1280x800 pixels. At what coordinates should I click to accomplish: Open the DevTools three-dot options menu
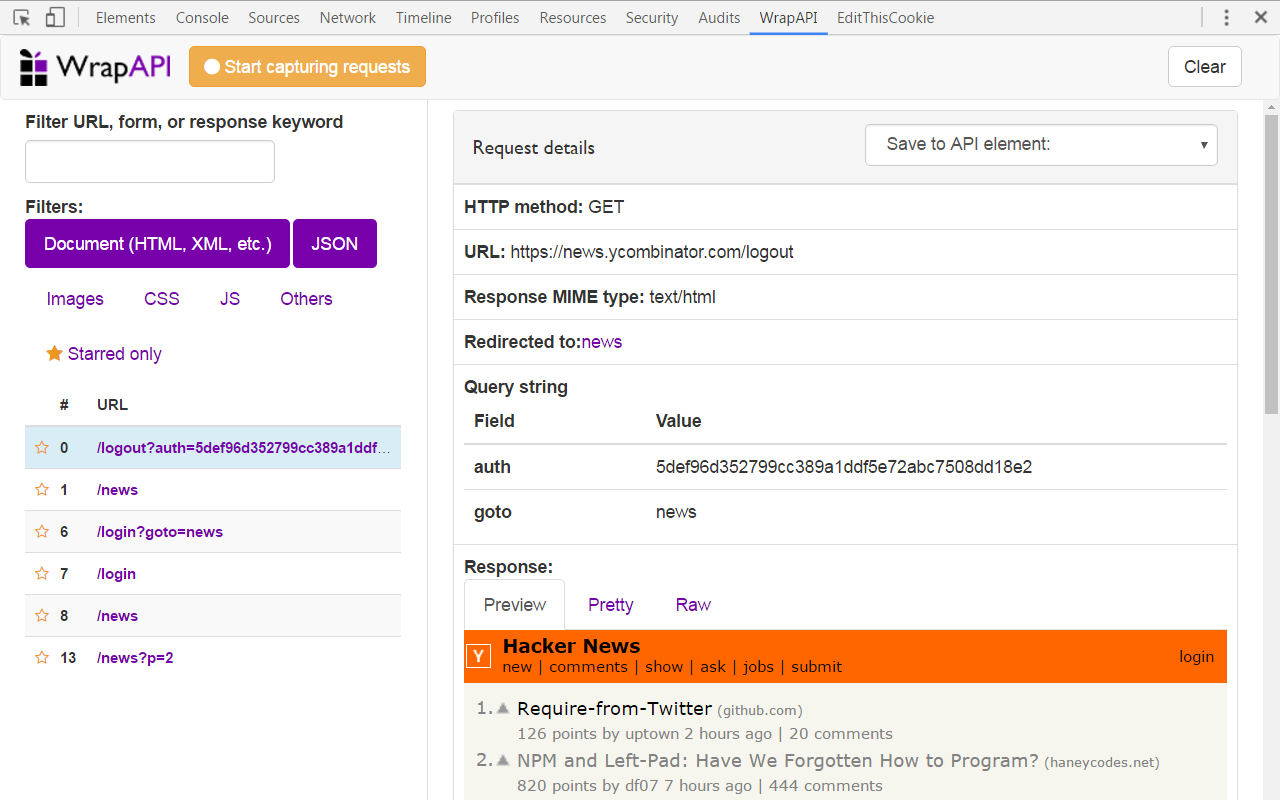[x=1227, y=17]
